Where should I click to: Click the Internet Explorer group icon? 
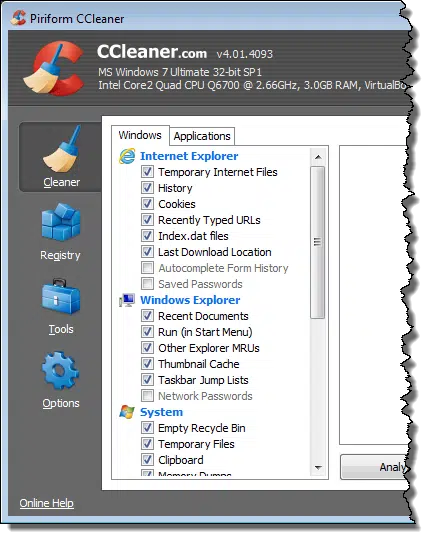[127, 156]
